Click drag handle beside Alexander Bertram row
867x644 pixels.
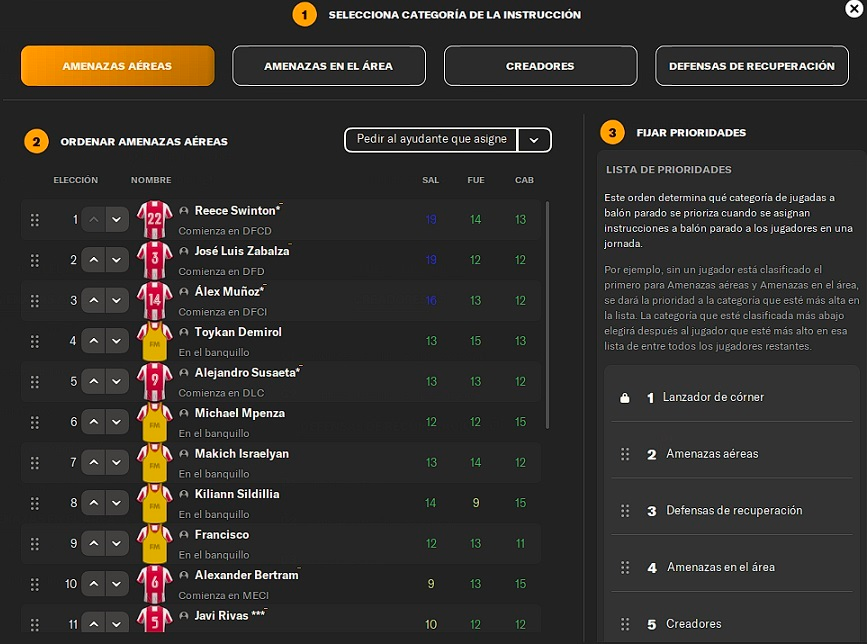35,584
